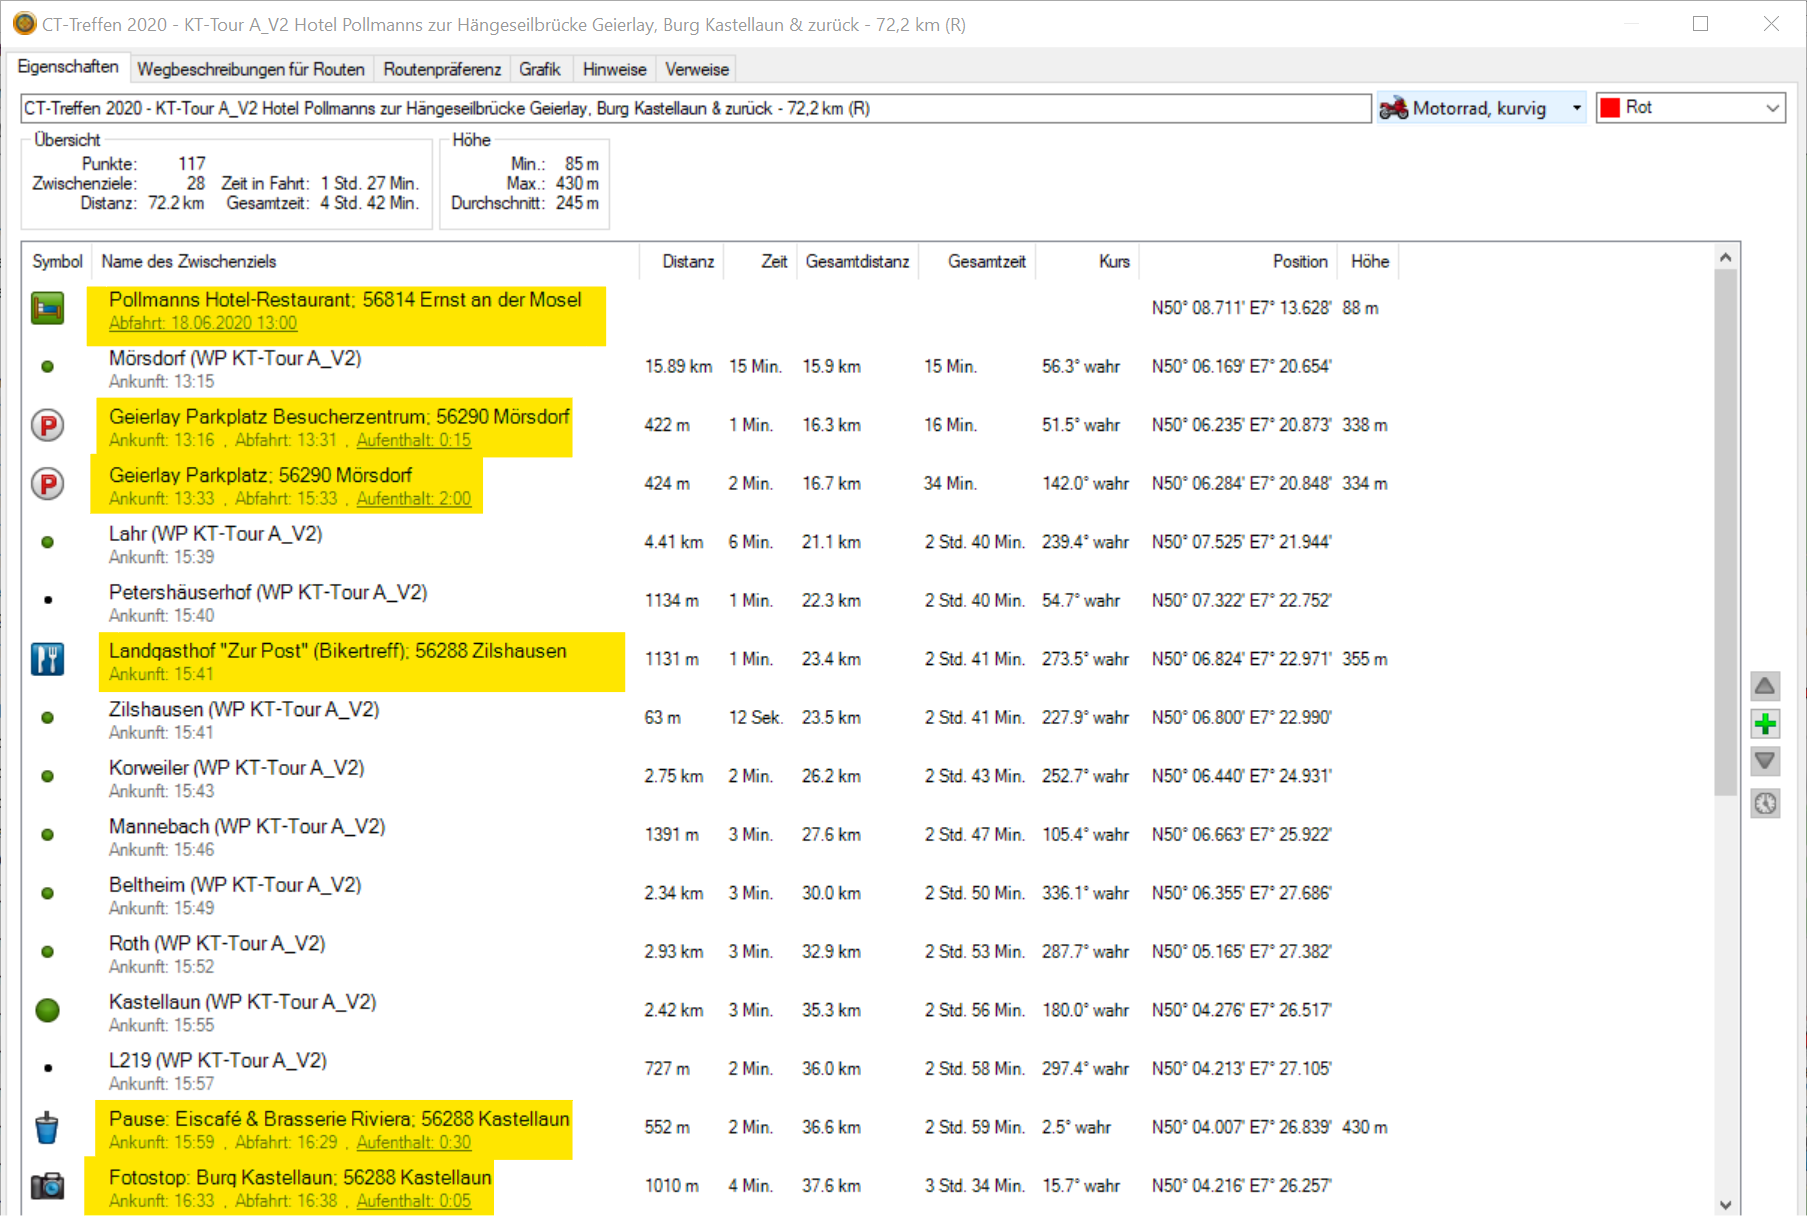Screen dimensions: 1807x1216
Task: Switch to the Grafik tab
Action: click(539, 69)
